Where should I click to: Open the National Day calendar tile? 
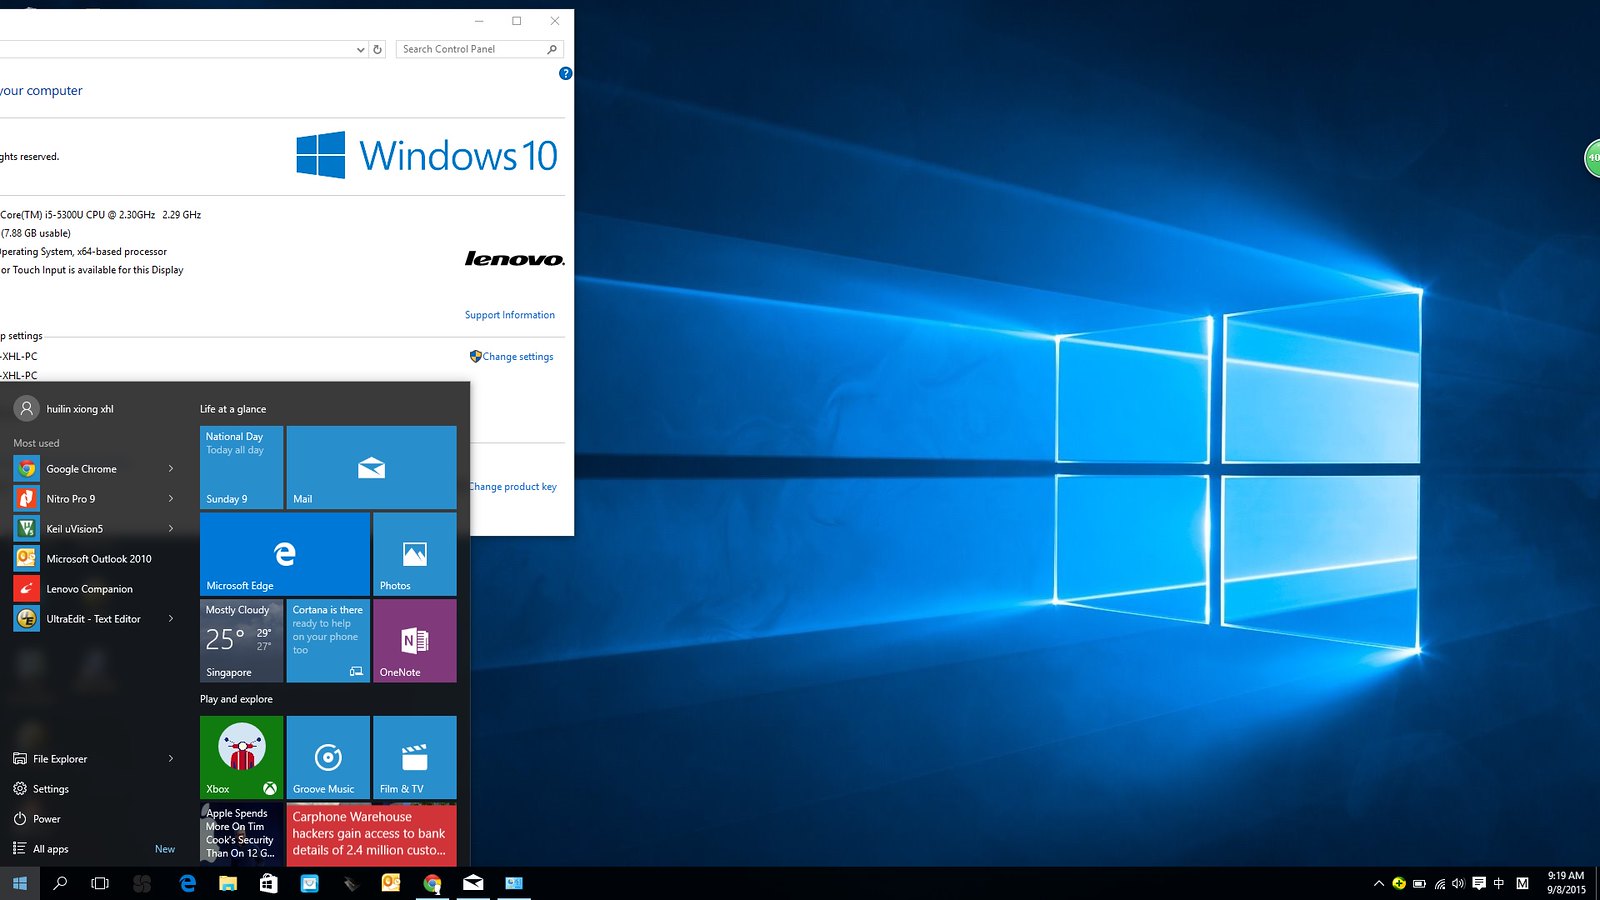241,467
